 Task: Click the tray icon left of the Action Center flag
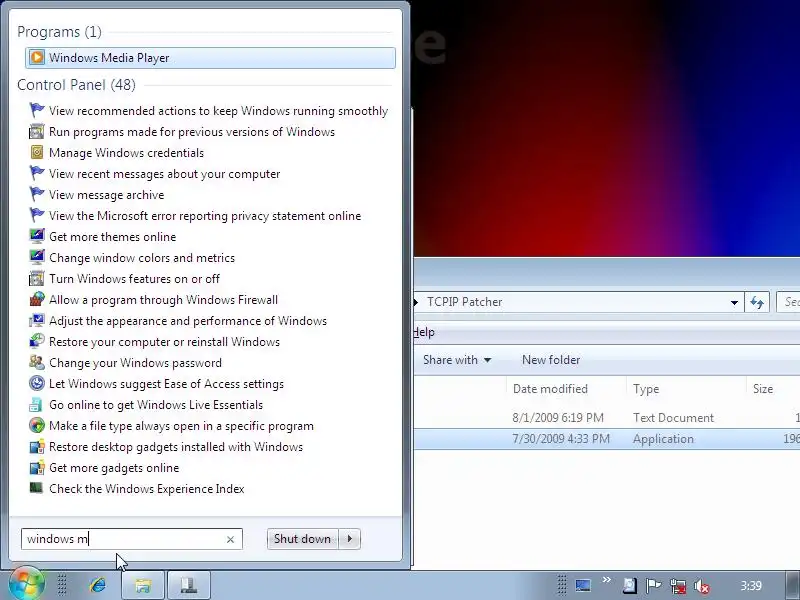630,586
